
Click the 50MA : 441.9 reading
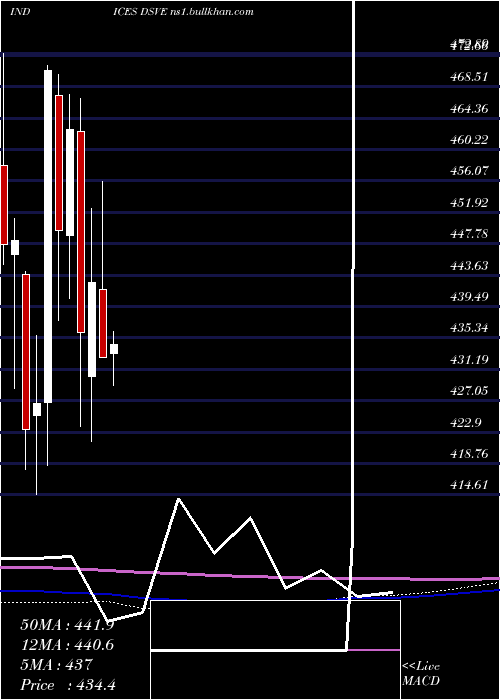click(x=67, y=625)
